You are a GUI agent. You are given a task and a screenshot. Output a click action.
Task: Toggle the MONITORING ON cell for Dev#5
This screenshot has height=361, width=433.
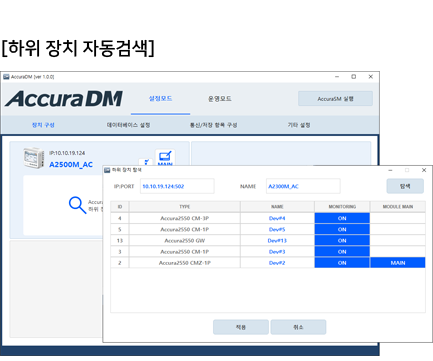342,229
